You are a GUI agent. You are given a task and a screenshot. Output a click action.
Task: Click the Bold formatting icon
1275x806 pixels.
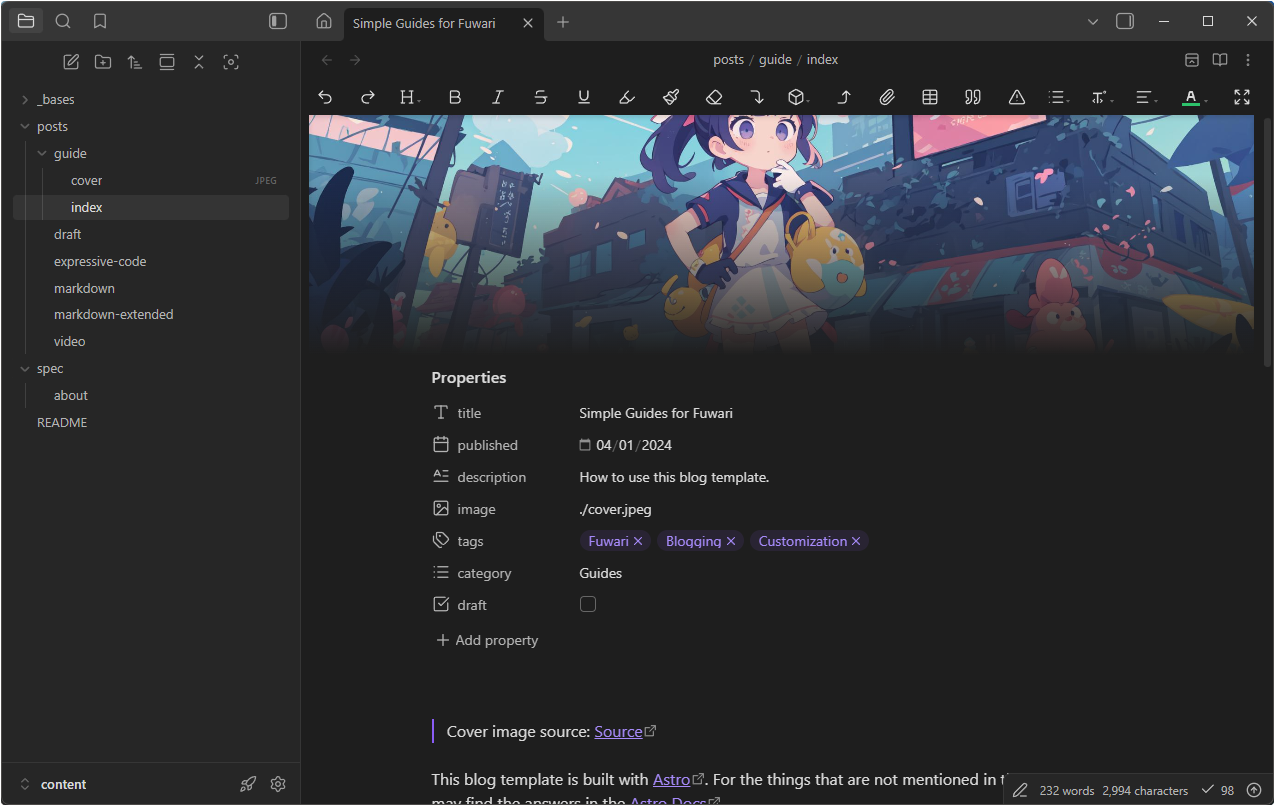pos(455,97)
